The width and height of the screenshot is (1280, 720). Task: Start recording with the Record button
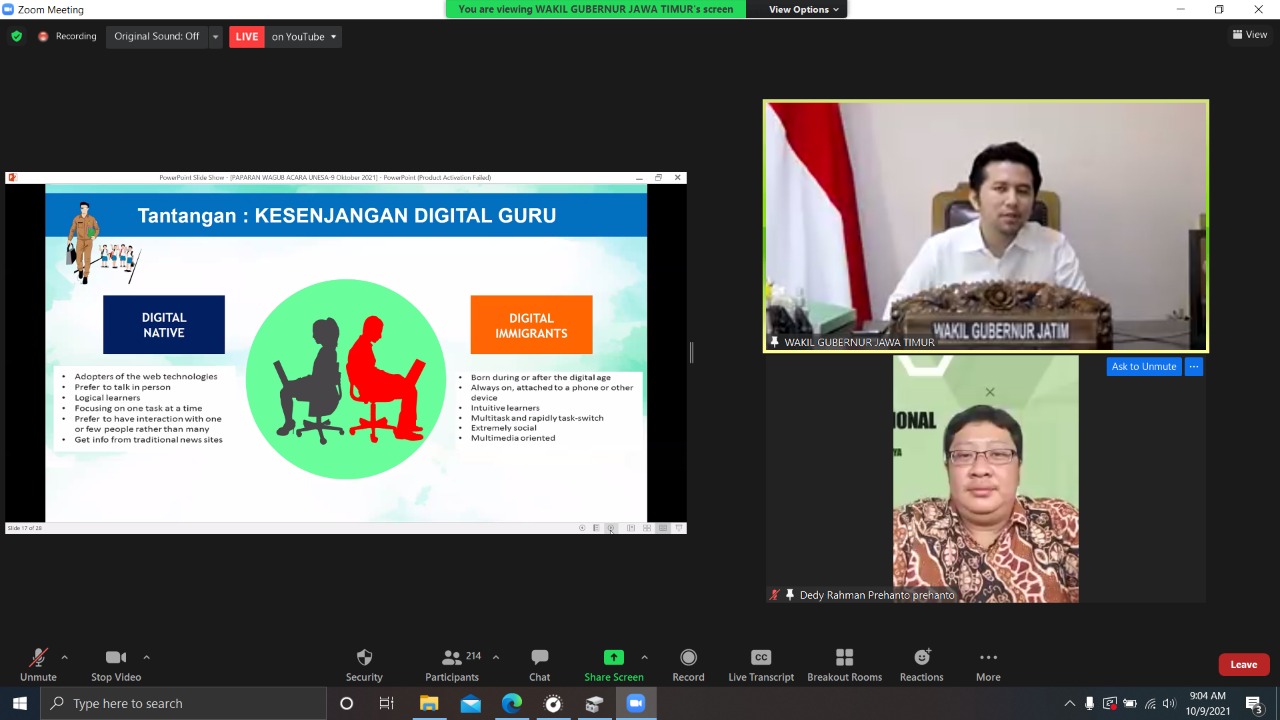click(688, 665)
